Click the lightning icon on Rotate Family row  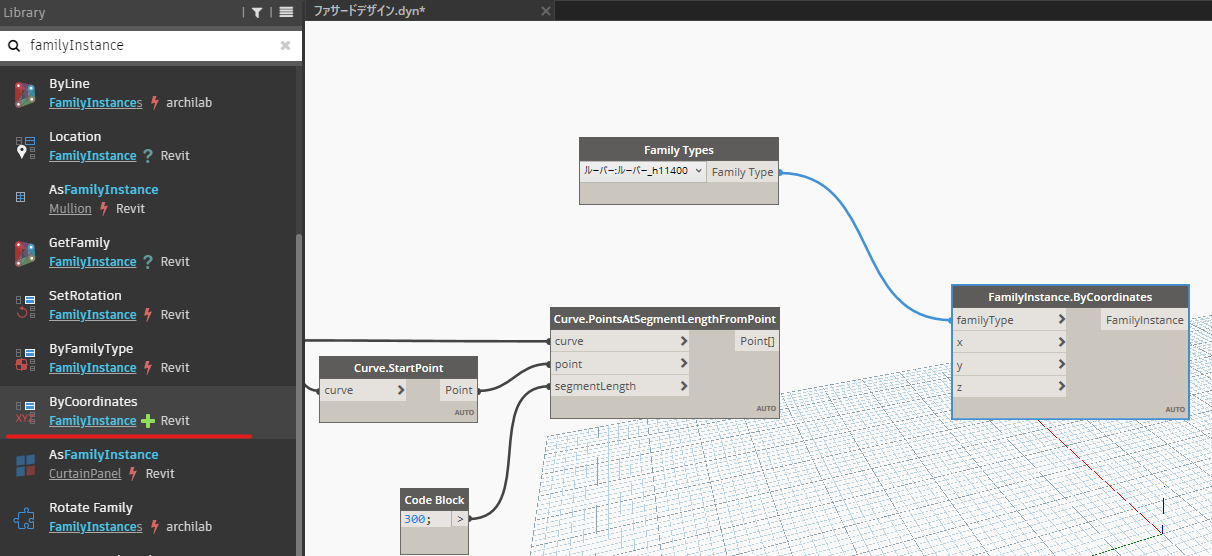click(x=155, y=527)
